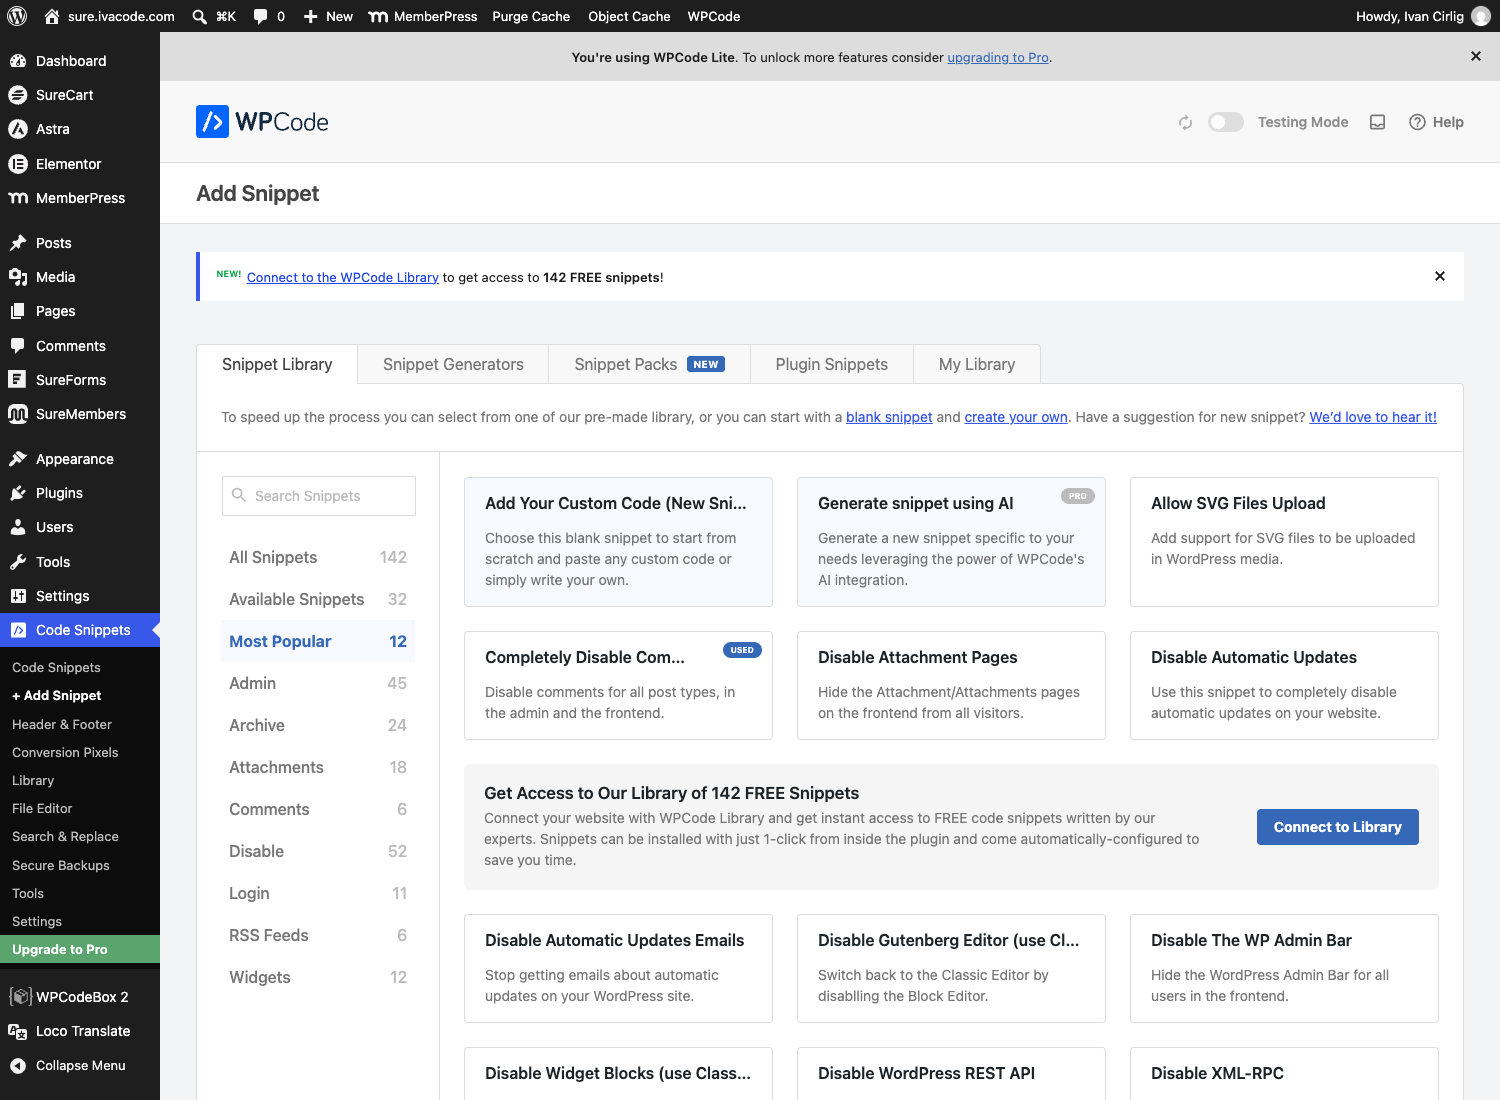Open the Disable Attachment Pages card
This screenshot has width=1500, height=1100.
pos(951,685)
